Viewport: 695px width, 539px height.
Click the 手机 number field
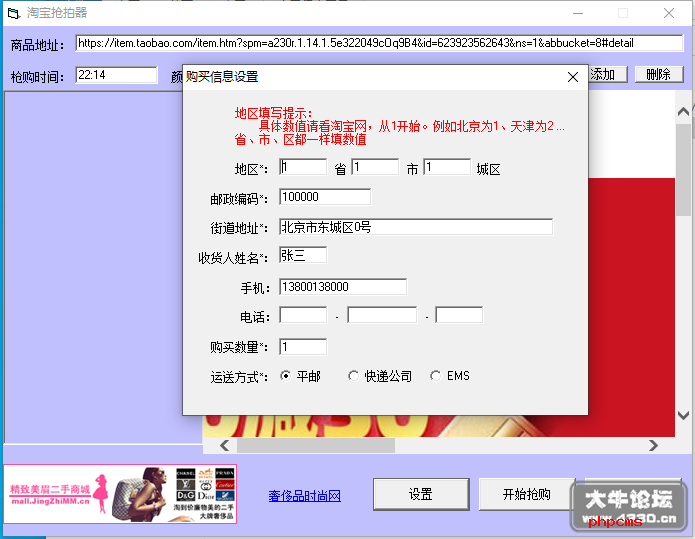(x=343, y=287)
